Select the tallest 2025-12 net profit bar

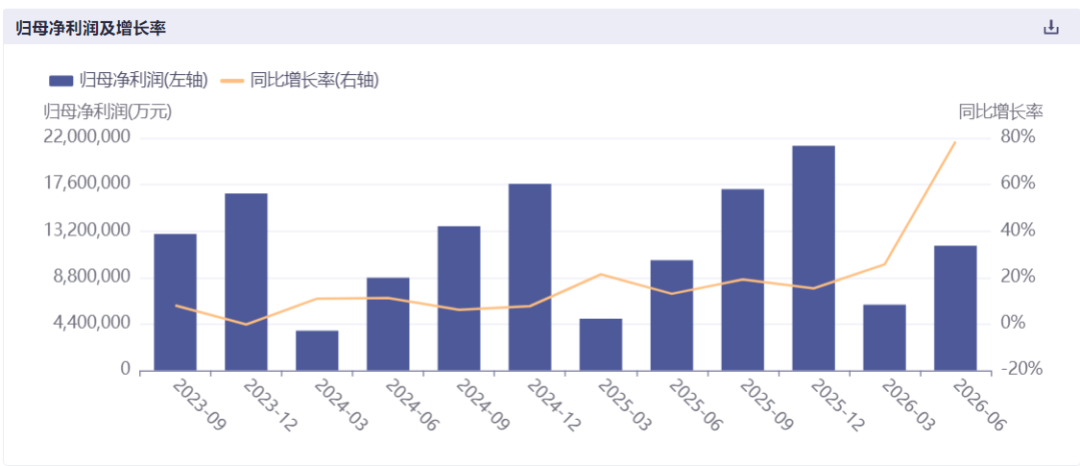813,258
